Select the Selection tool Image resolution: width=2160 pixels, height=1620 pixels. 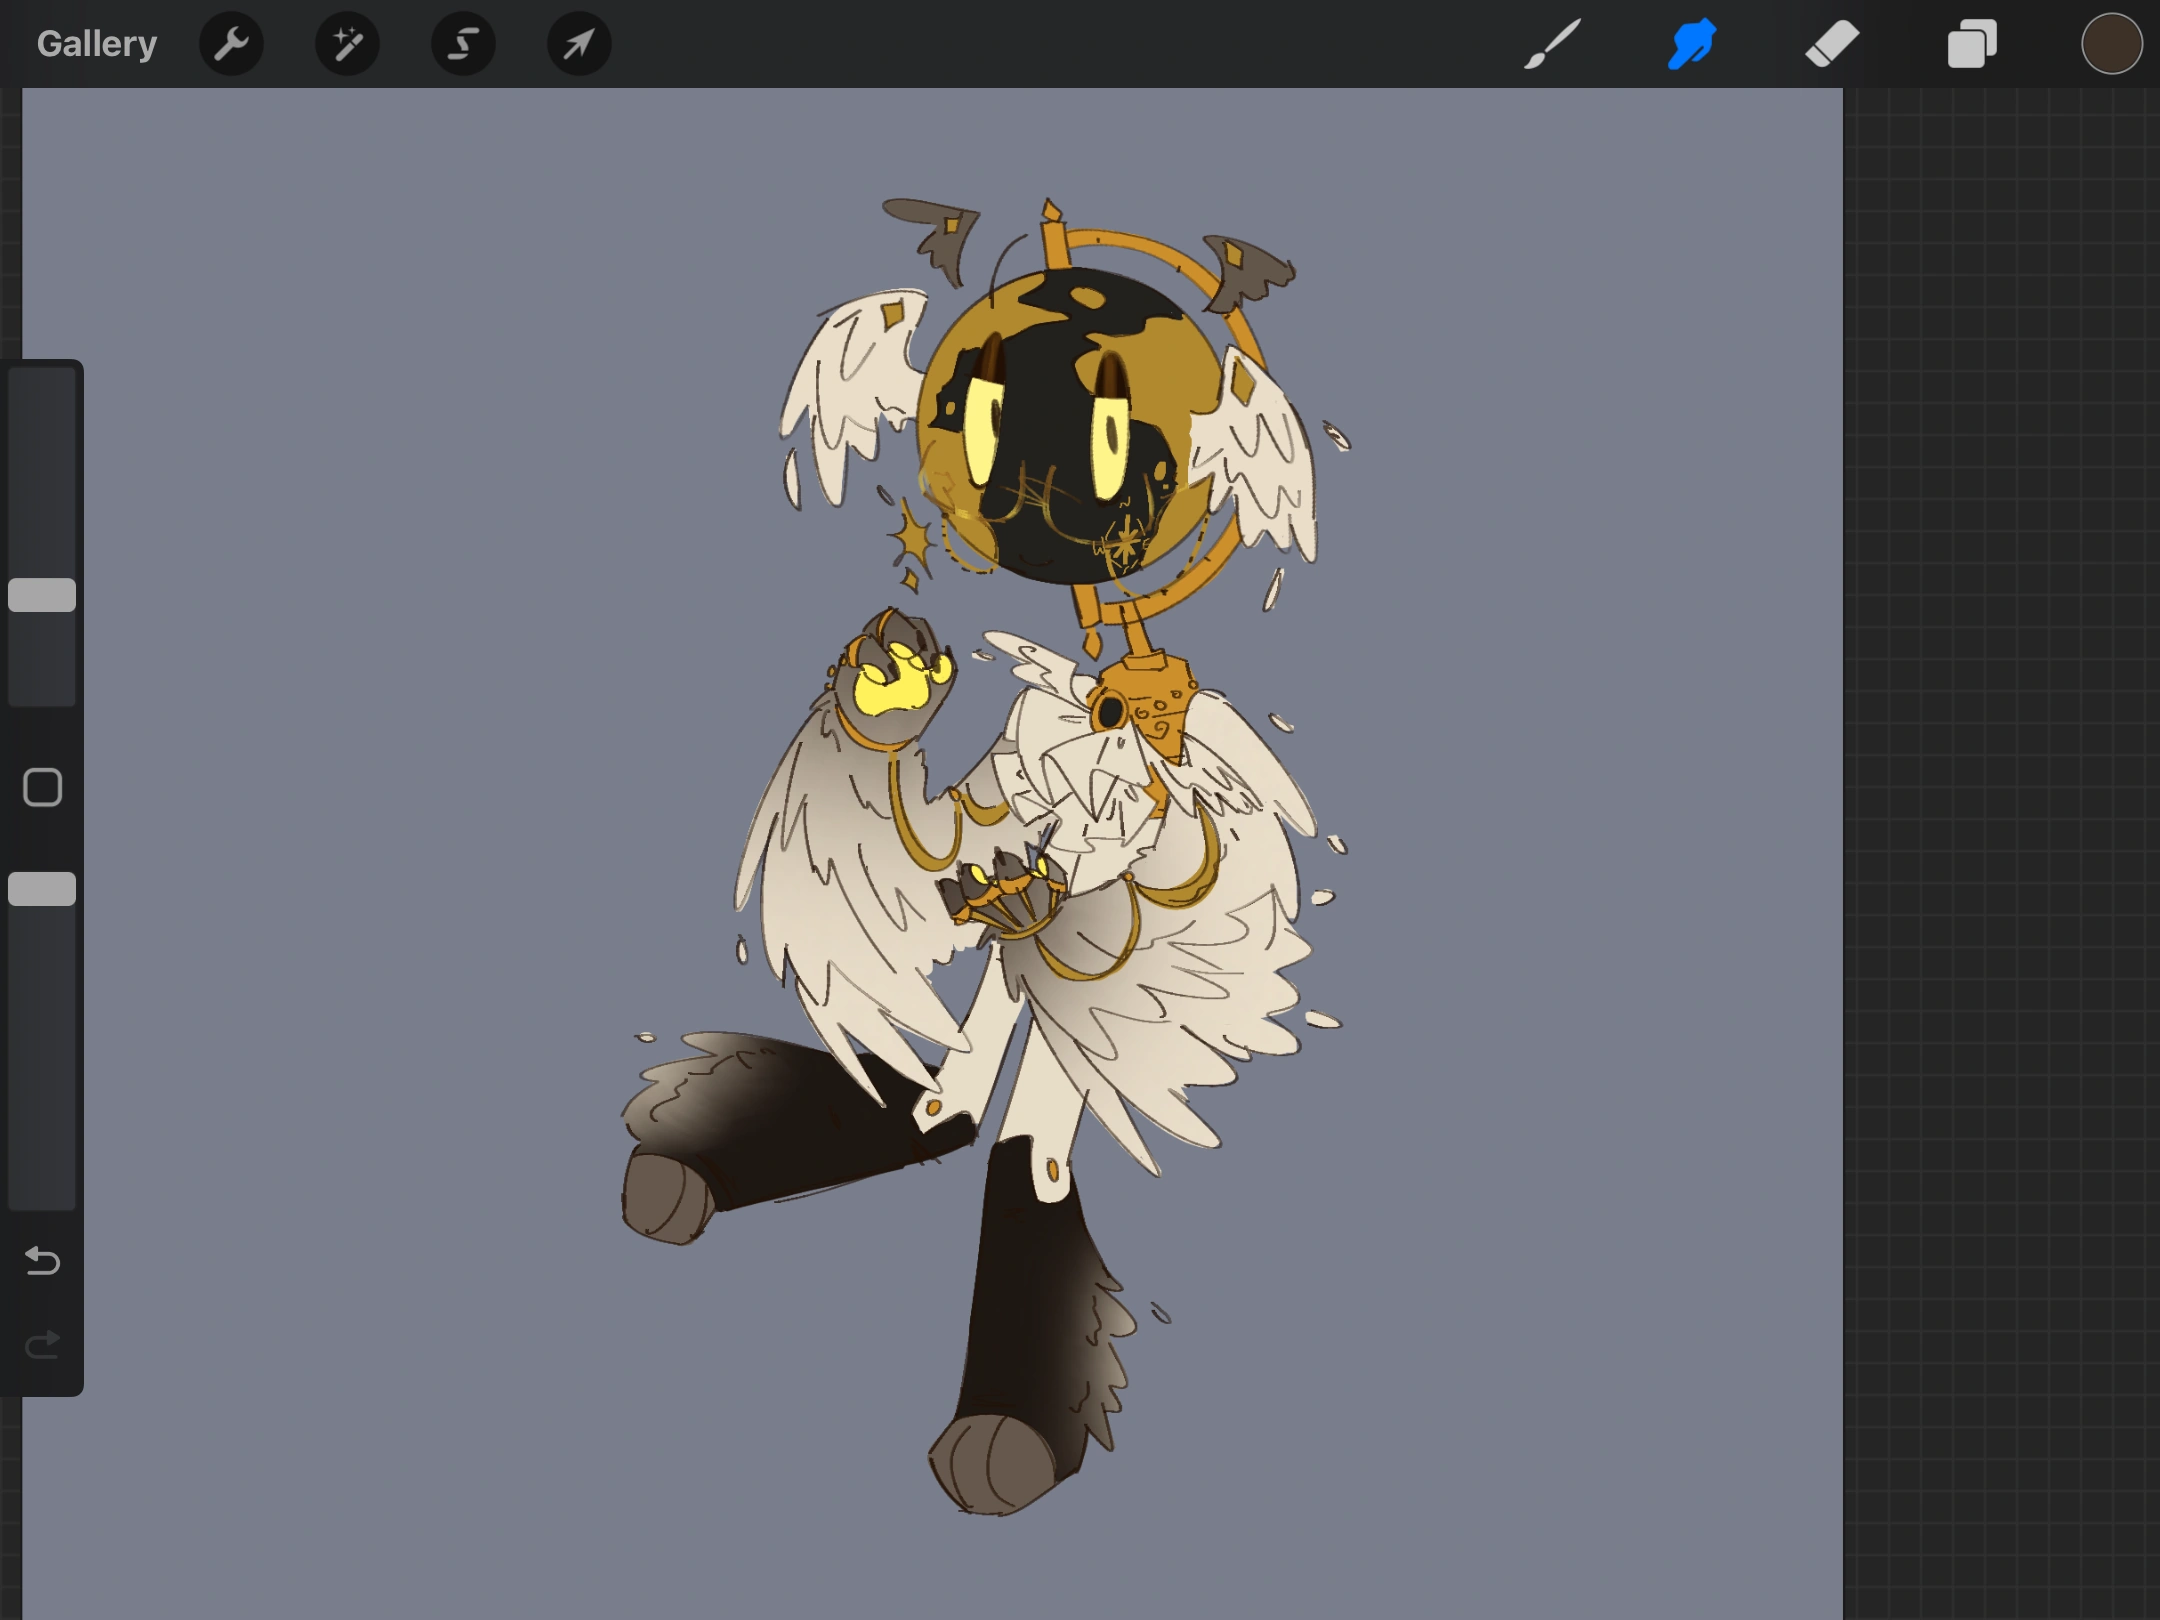pyautogui.click(x=463, y=43)
